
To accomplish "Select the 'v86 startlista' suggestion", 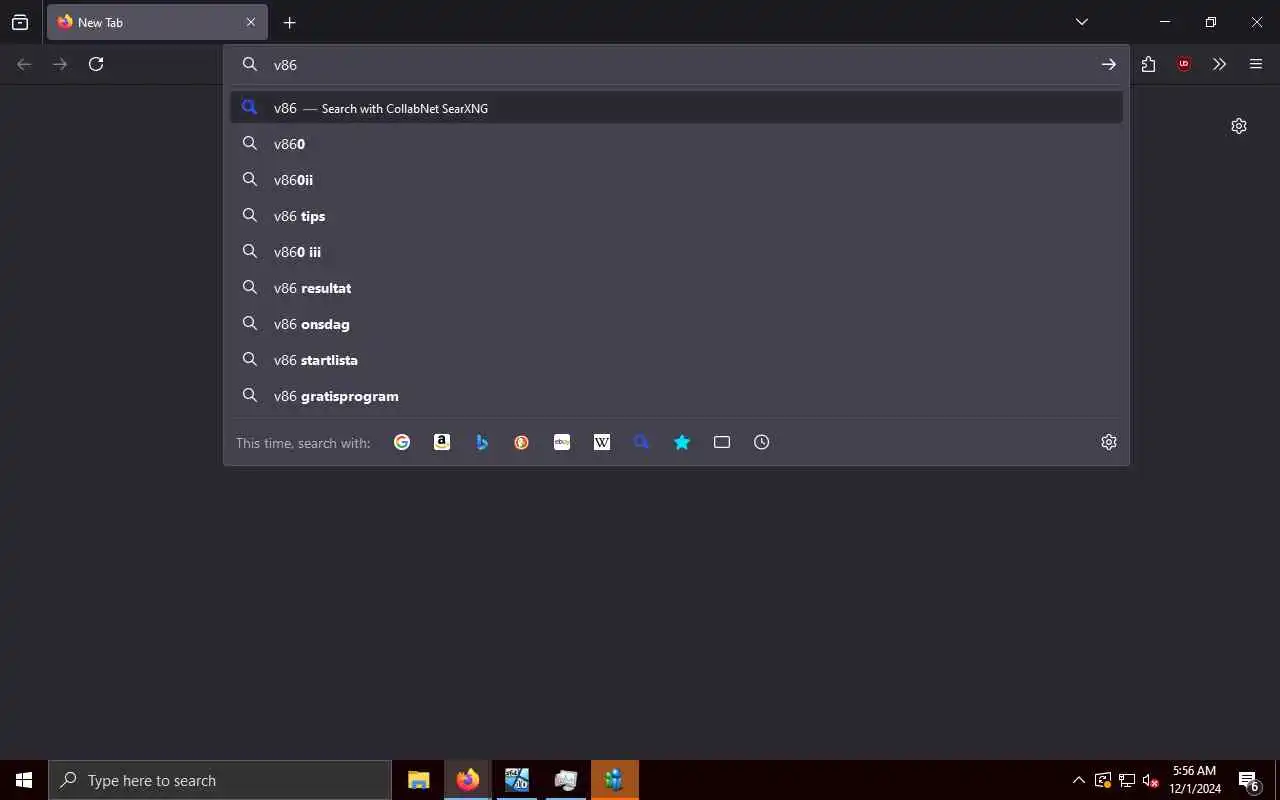I will point(676,360).
